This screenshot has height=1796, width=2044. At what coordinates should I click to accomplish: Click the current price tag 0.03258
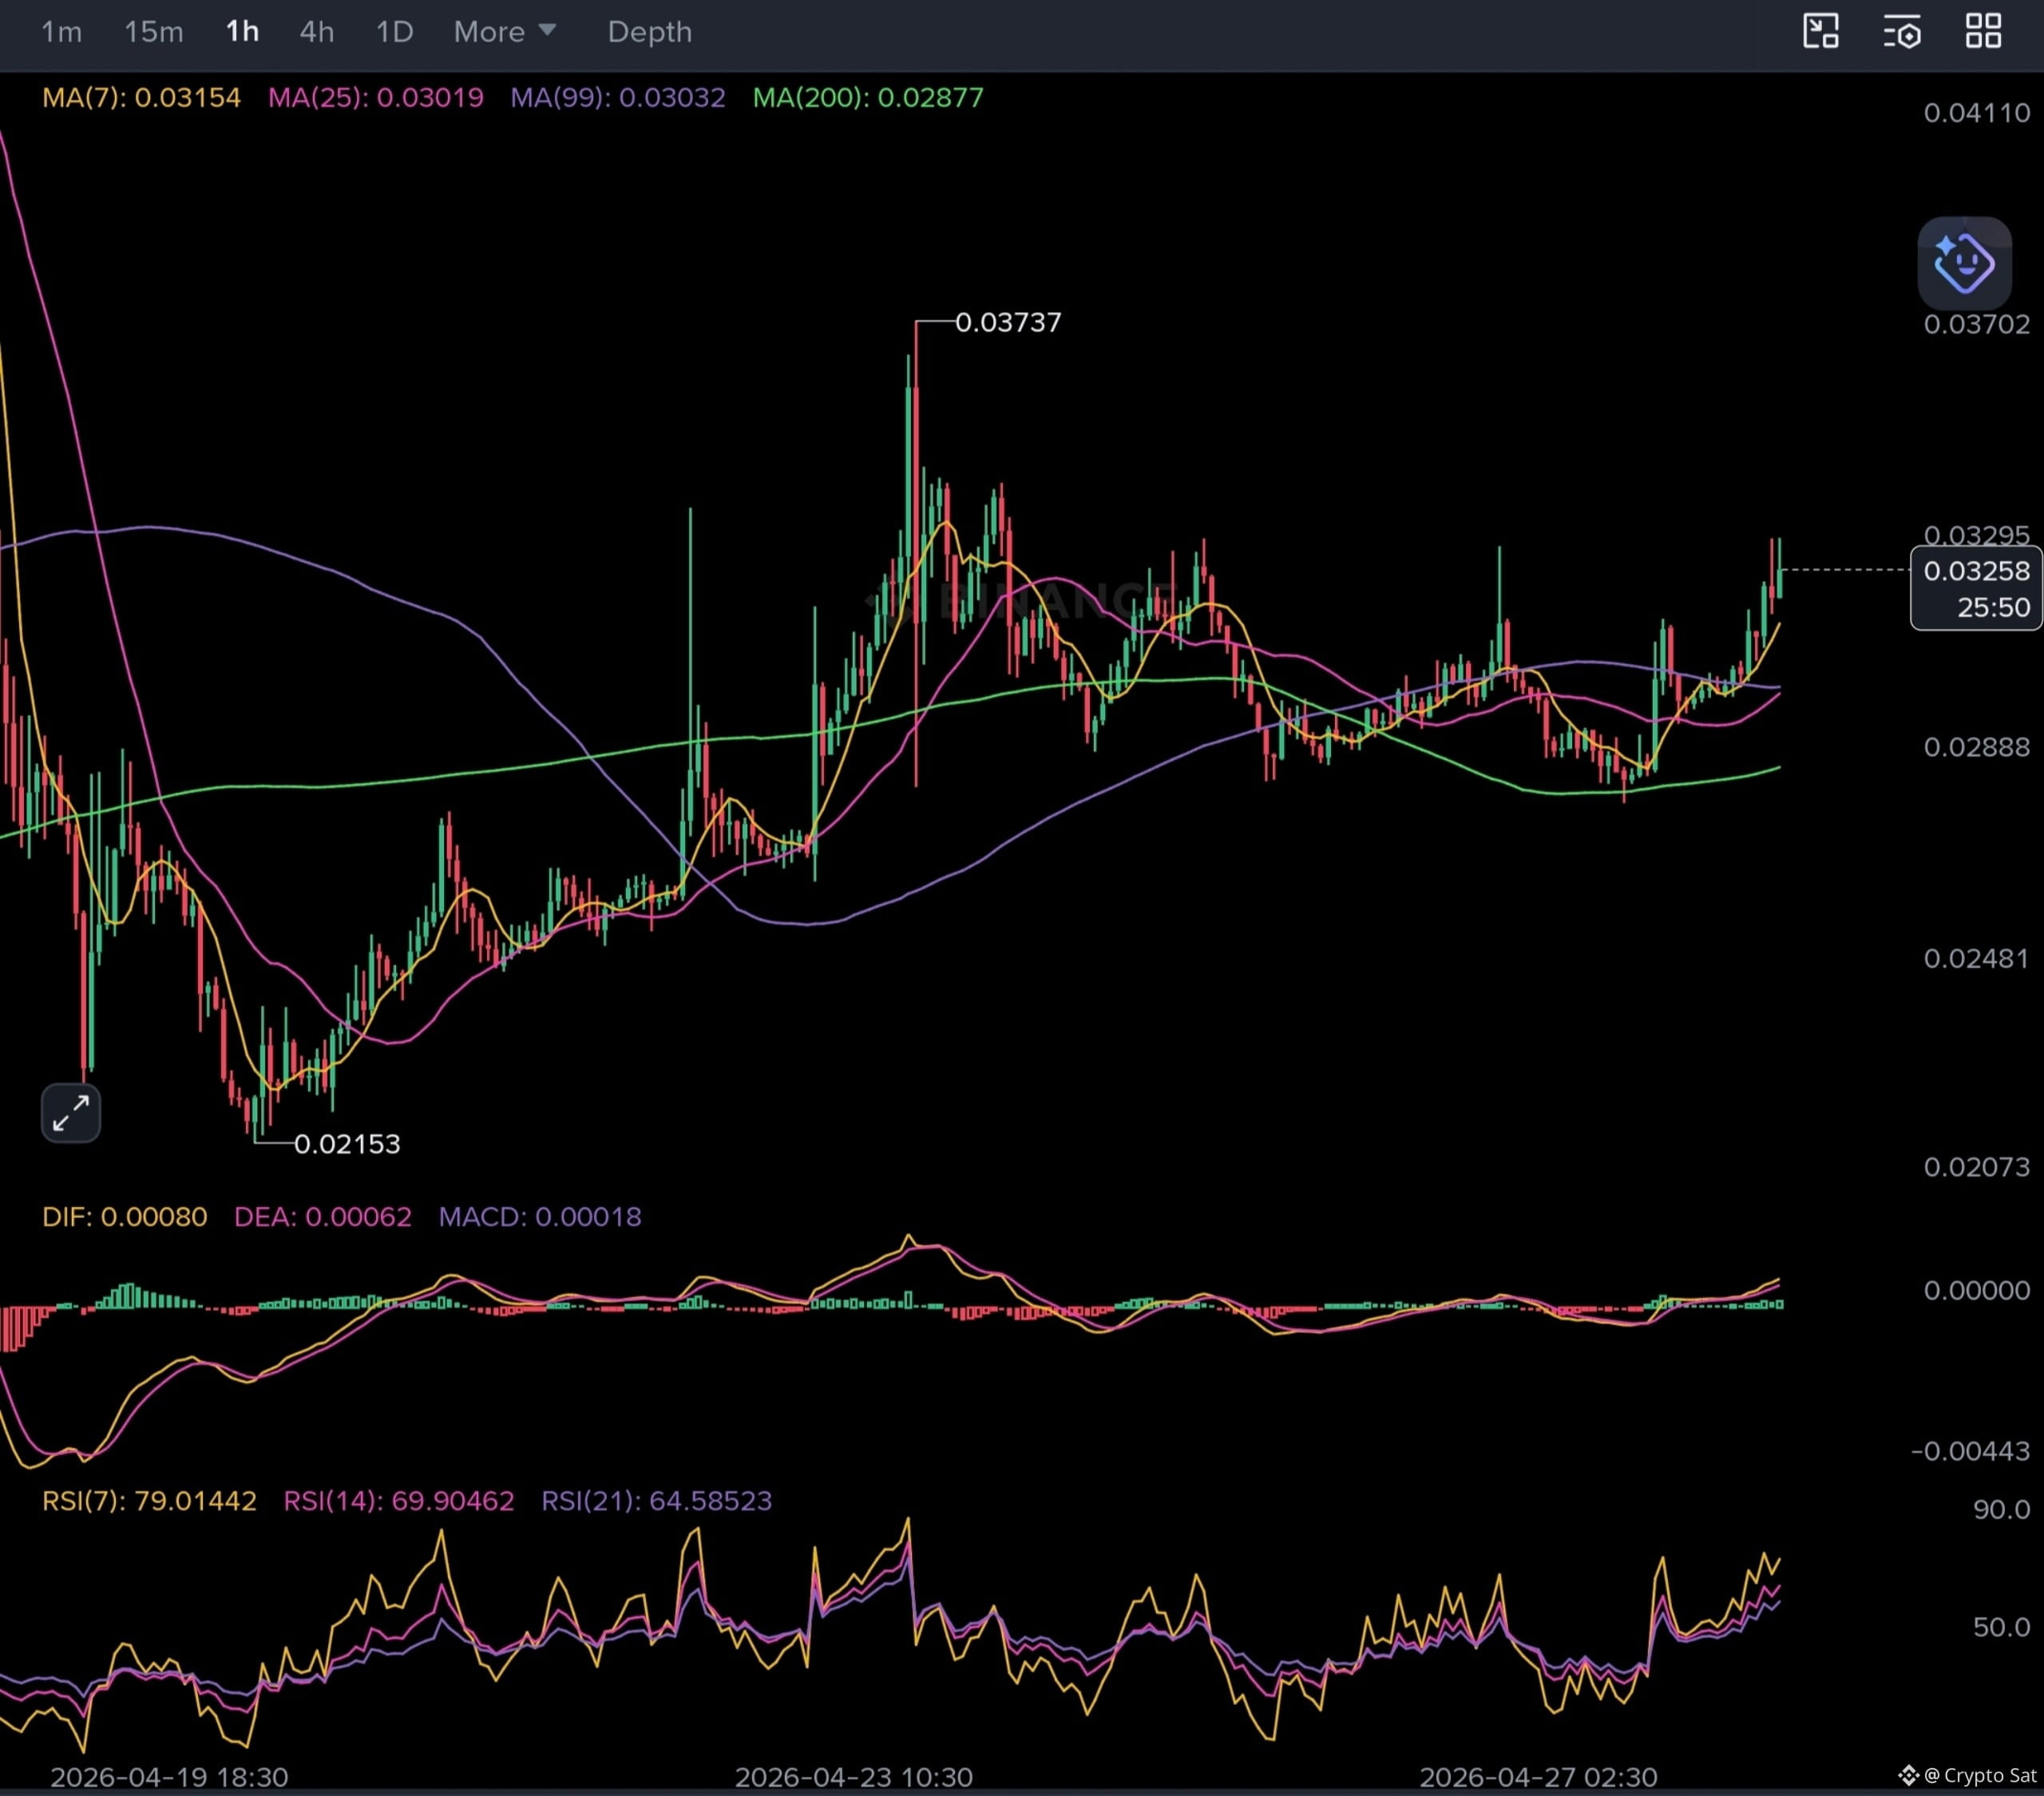pyautogui.click(x=1976, y=589)
